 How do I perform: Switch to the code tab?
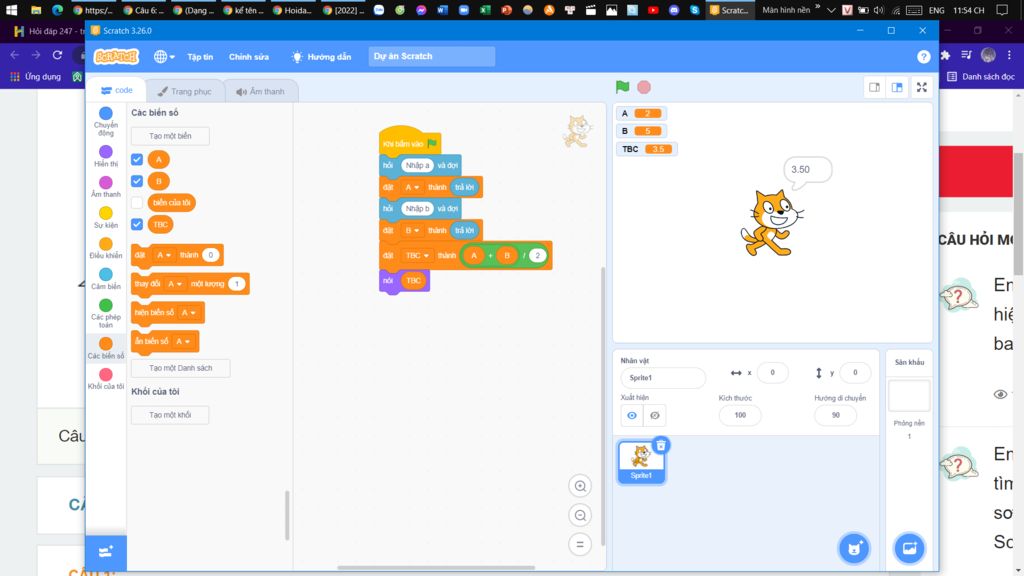pos(116,91)
